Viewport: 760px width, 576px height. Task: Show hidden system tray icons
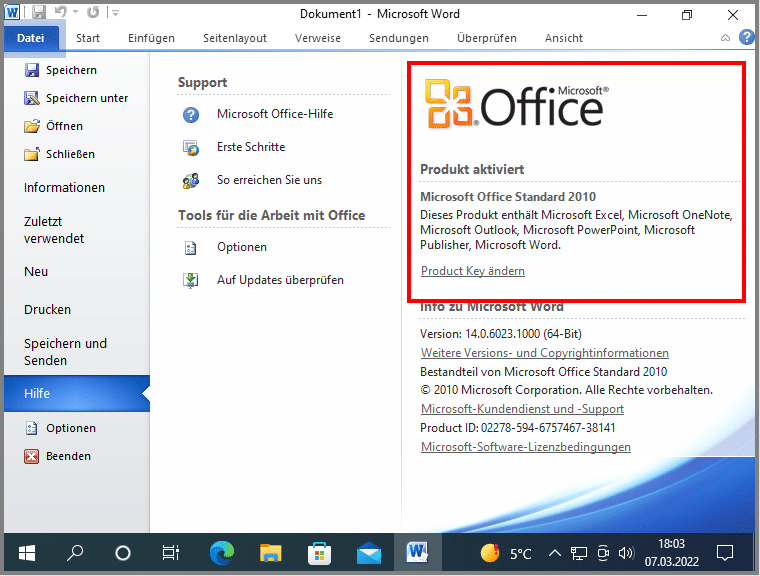coord(554,552)
